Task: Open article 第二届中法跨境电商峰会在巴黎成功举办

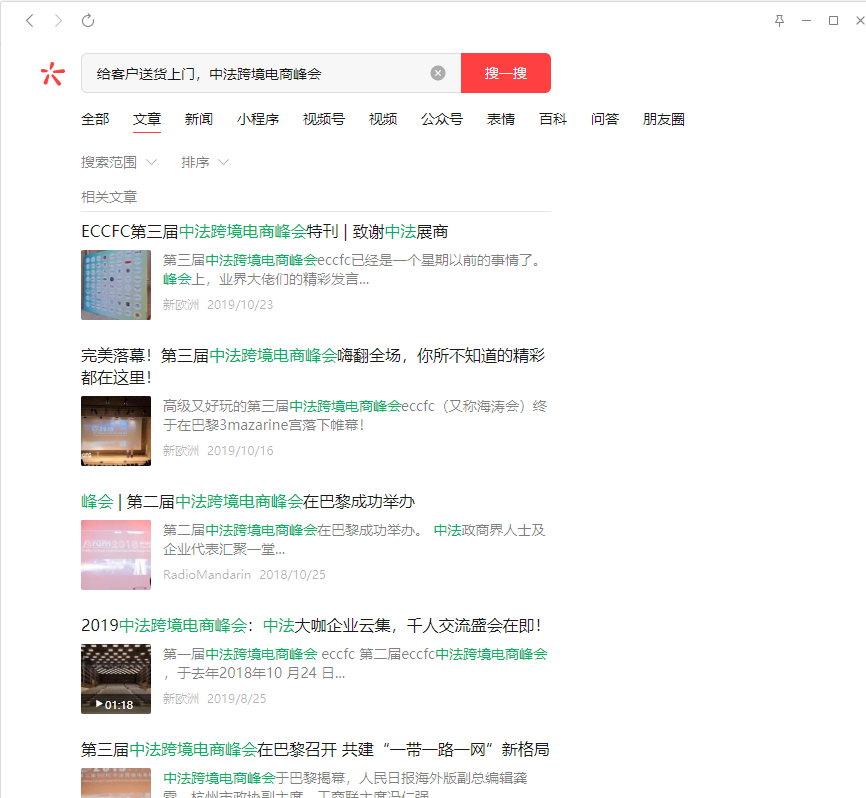Action: coord(248,501)
